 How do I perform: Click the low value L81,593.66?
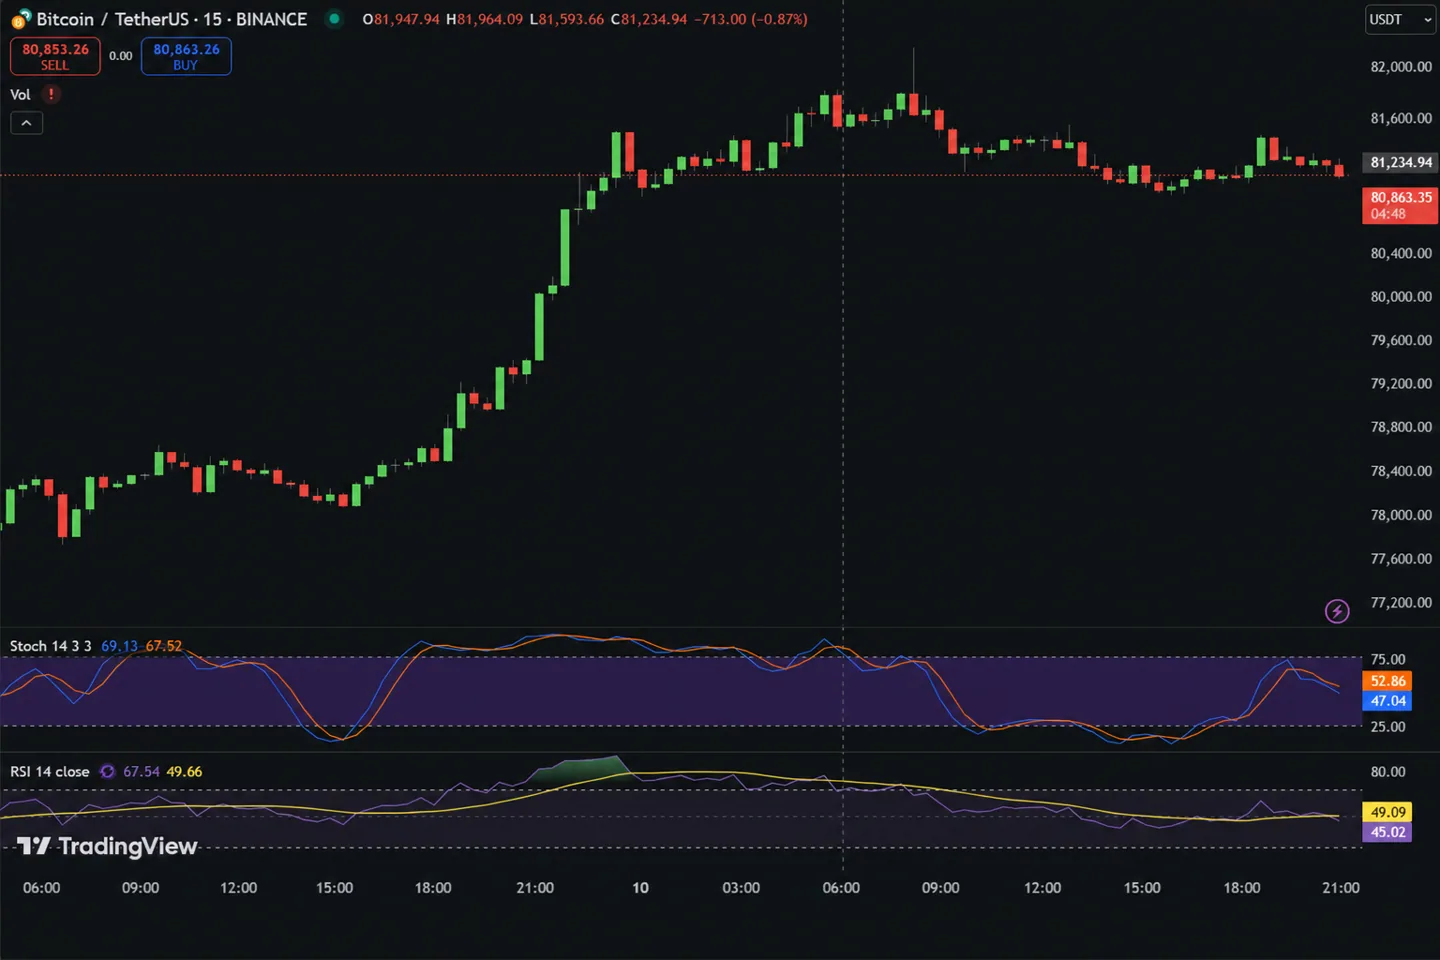pyautogui.click(x=566, y=19)
